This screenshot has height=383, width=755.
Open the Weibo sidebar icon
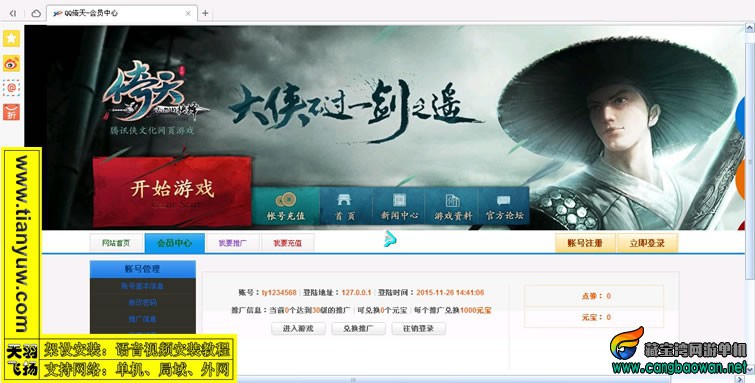click(12, 63)
